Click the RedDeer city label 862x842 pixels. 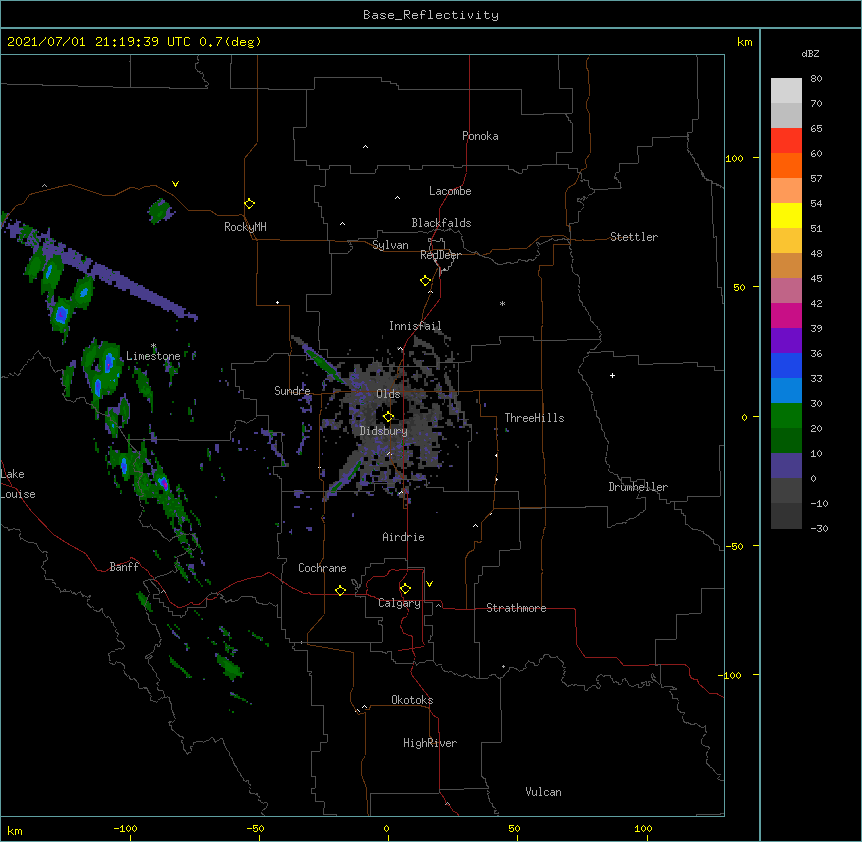tap(440, 255)
